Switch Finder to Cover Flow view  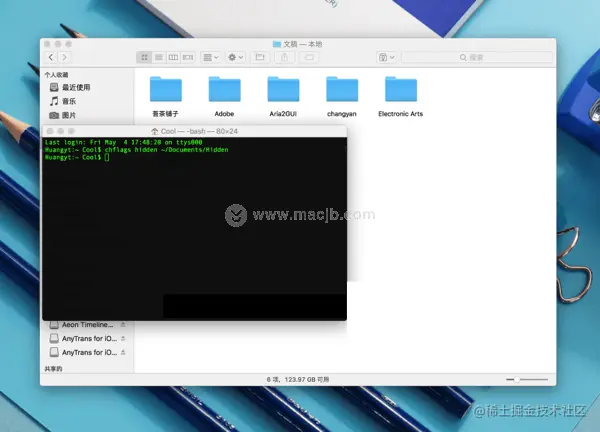pyautogui.click(x=188, y=57)
